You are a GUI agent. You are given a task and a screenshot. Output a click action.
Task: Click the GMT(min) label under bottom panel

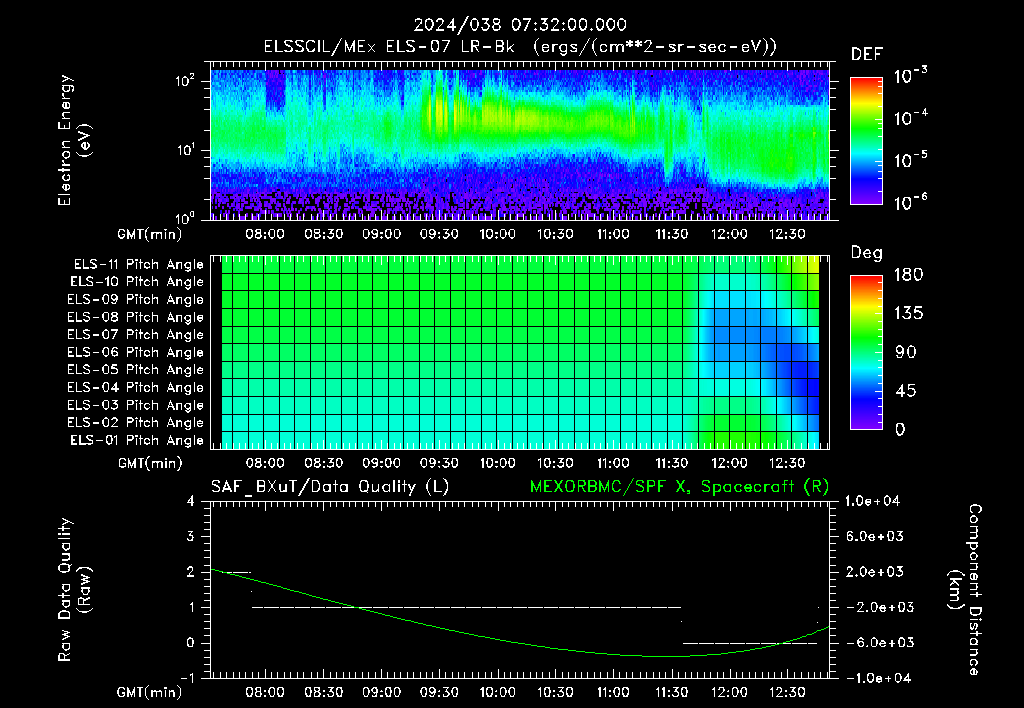coord(150,692)
